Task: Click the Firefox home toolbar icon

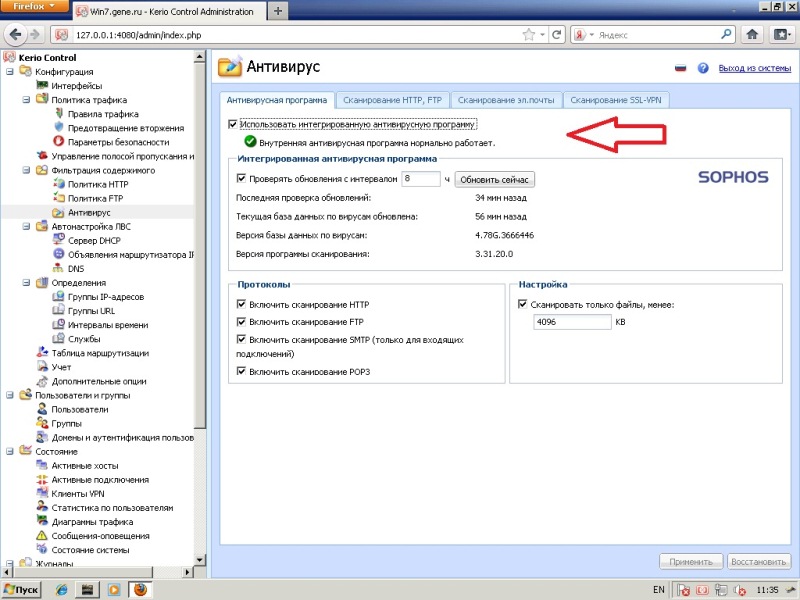Action: pos(752,34)
